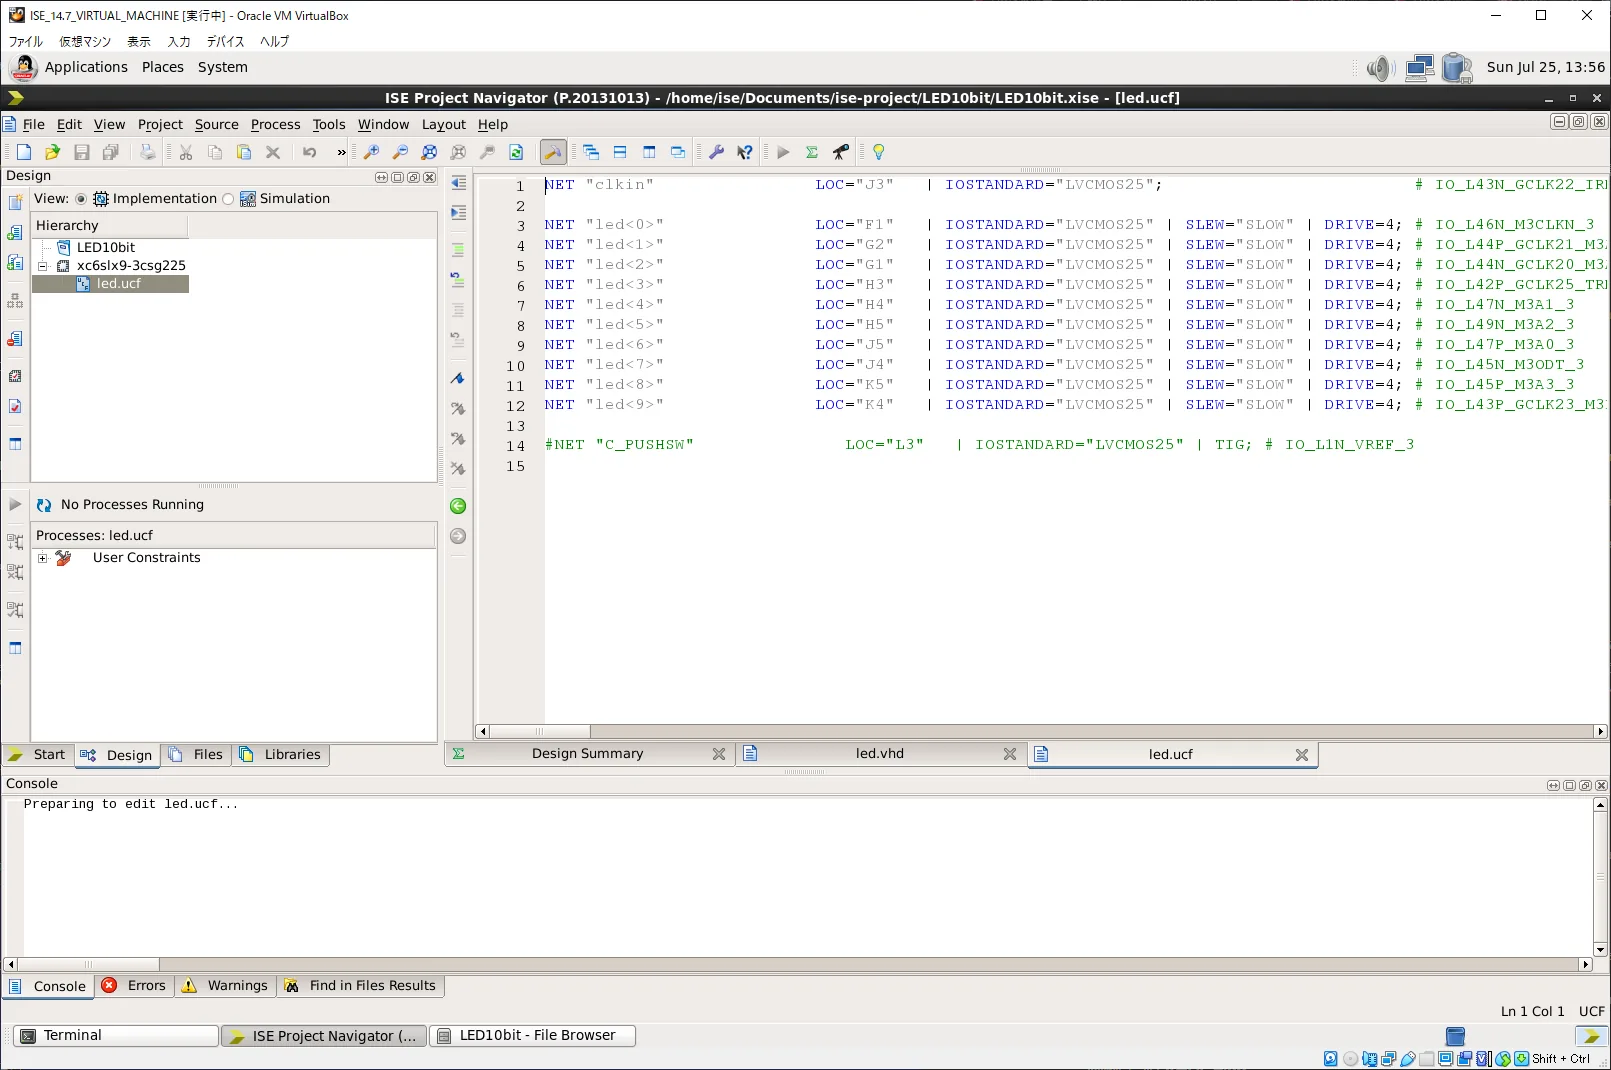Select the Implementation view radio button
Image resolution: width=1611 pixels, height=1070 pixels.
click(x=81, y=199)
